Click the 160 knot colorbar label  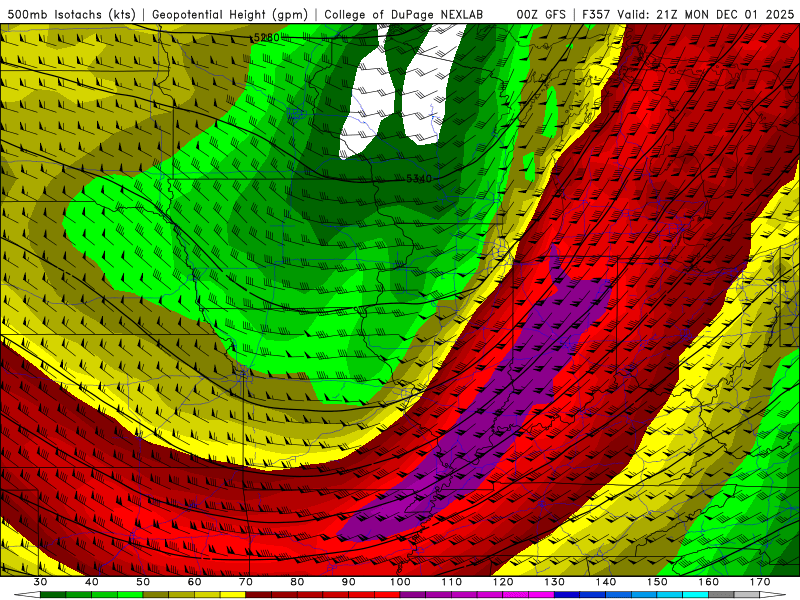coord(709,582)
